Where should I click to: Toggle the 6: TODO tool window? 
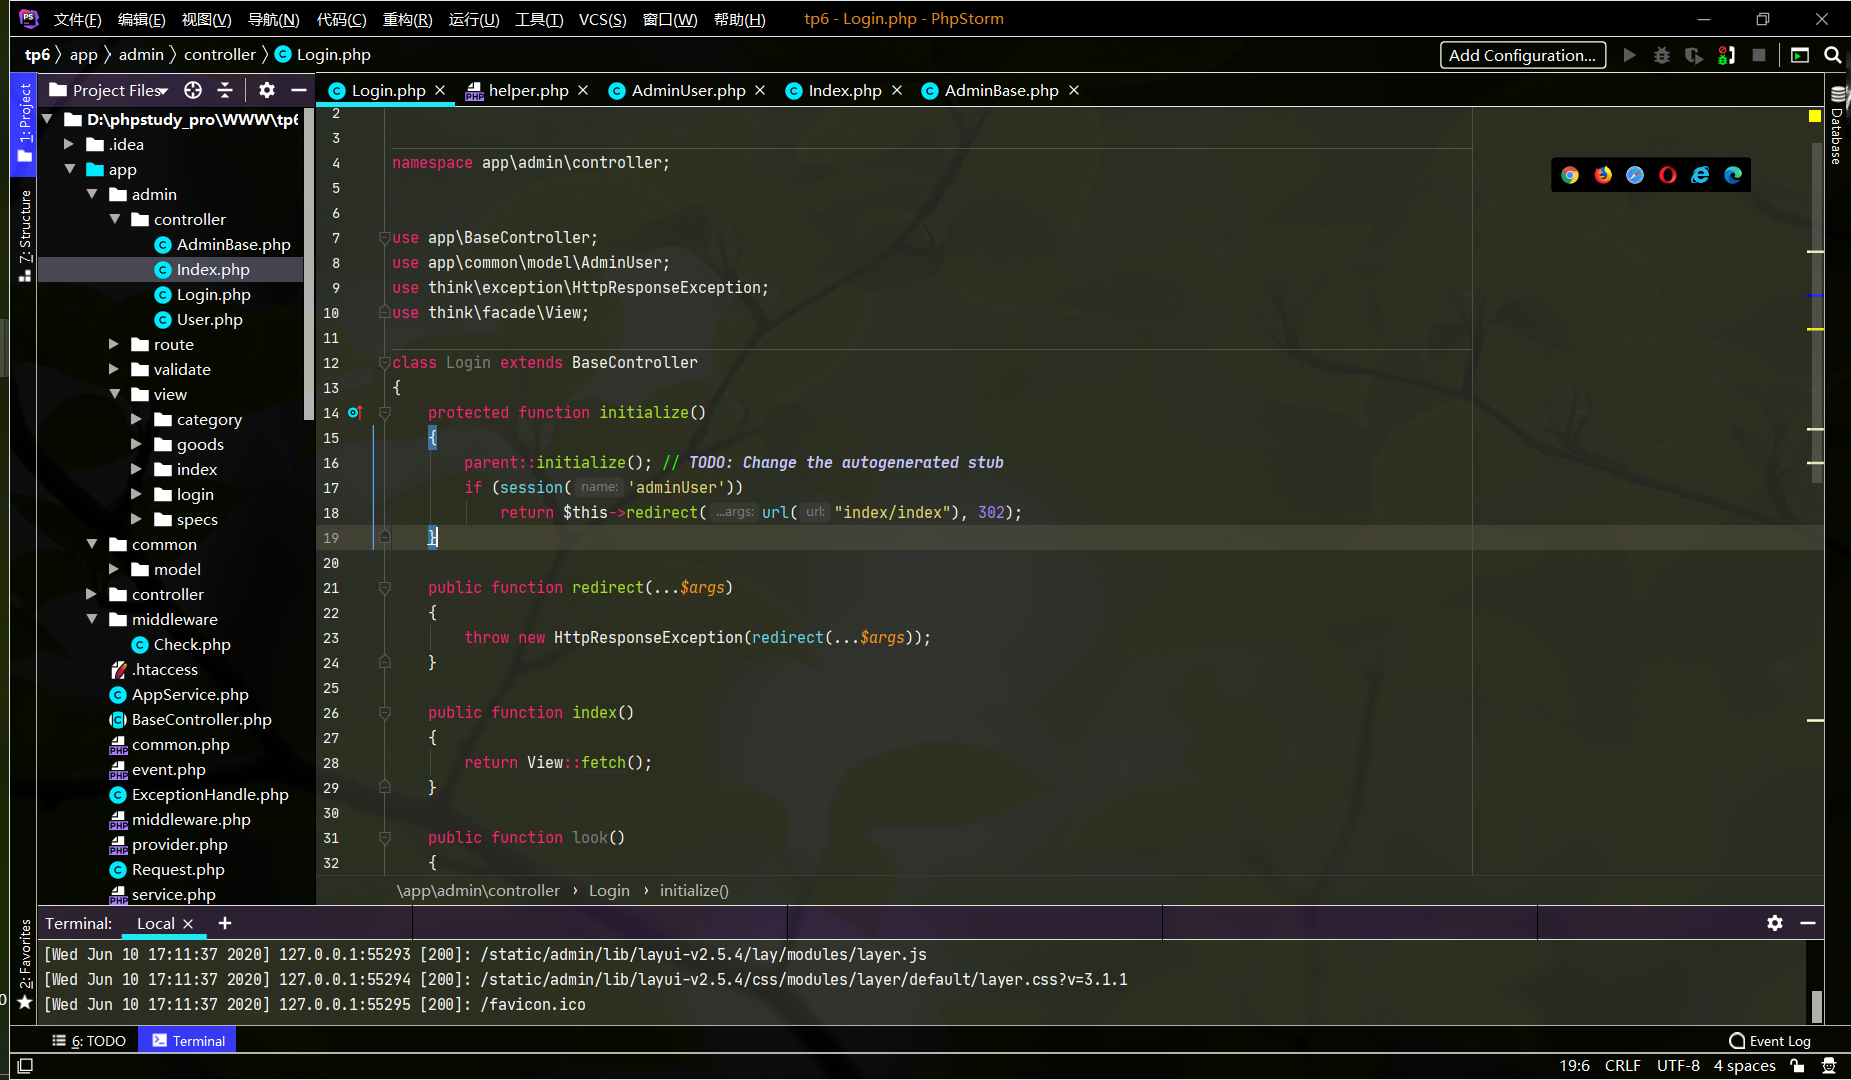click(x=89, y=1041)
